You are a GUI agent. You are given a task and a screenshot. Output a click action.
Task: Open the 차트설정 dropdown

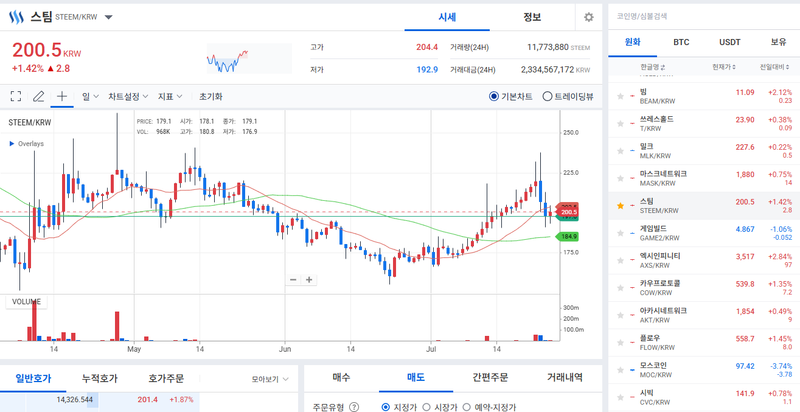128,96
